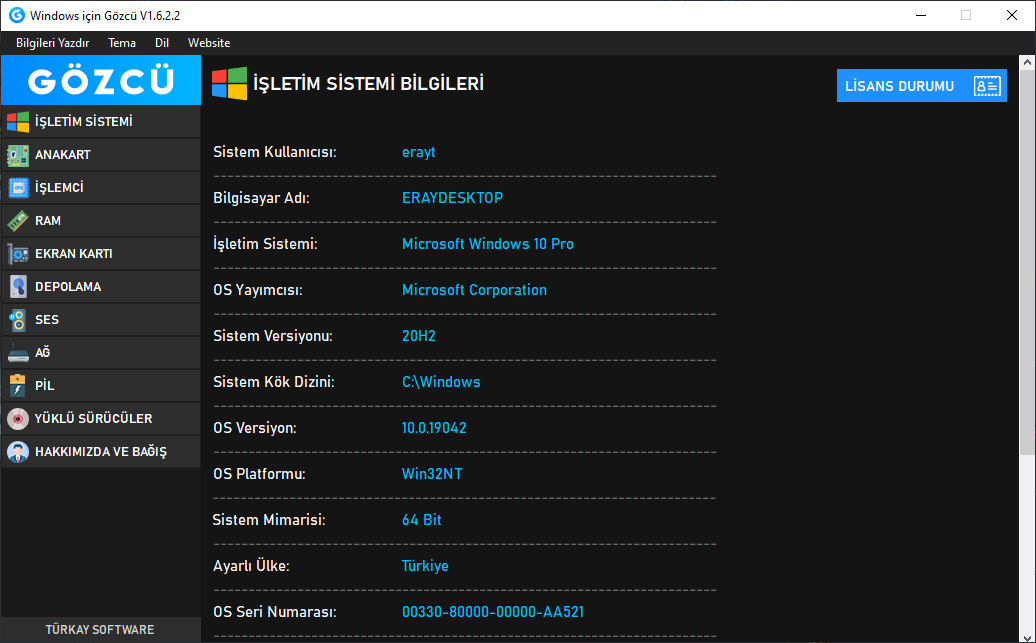
Task: Click the system version value 20H2
Action: [x=419, y=336]
